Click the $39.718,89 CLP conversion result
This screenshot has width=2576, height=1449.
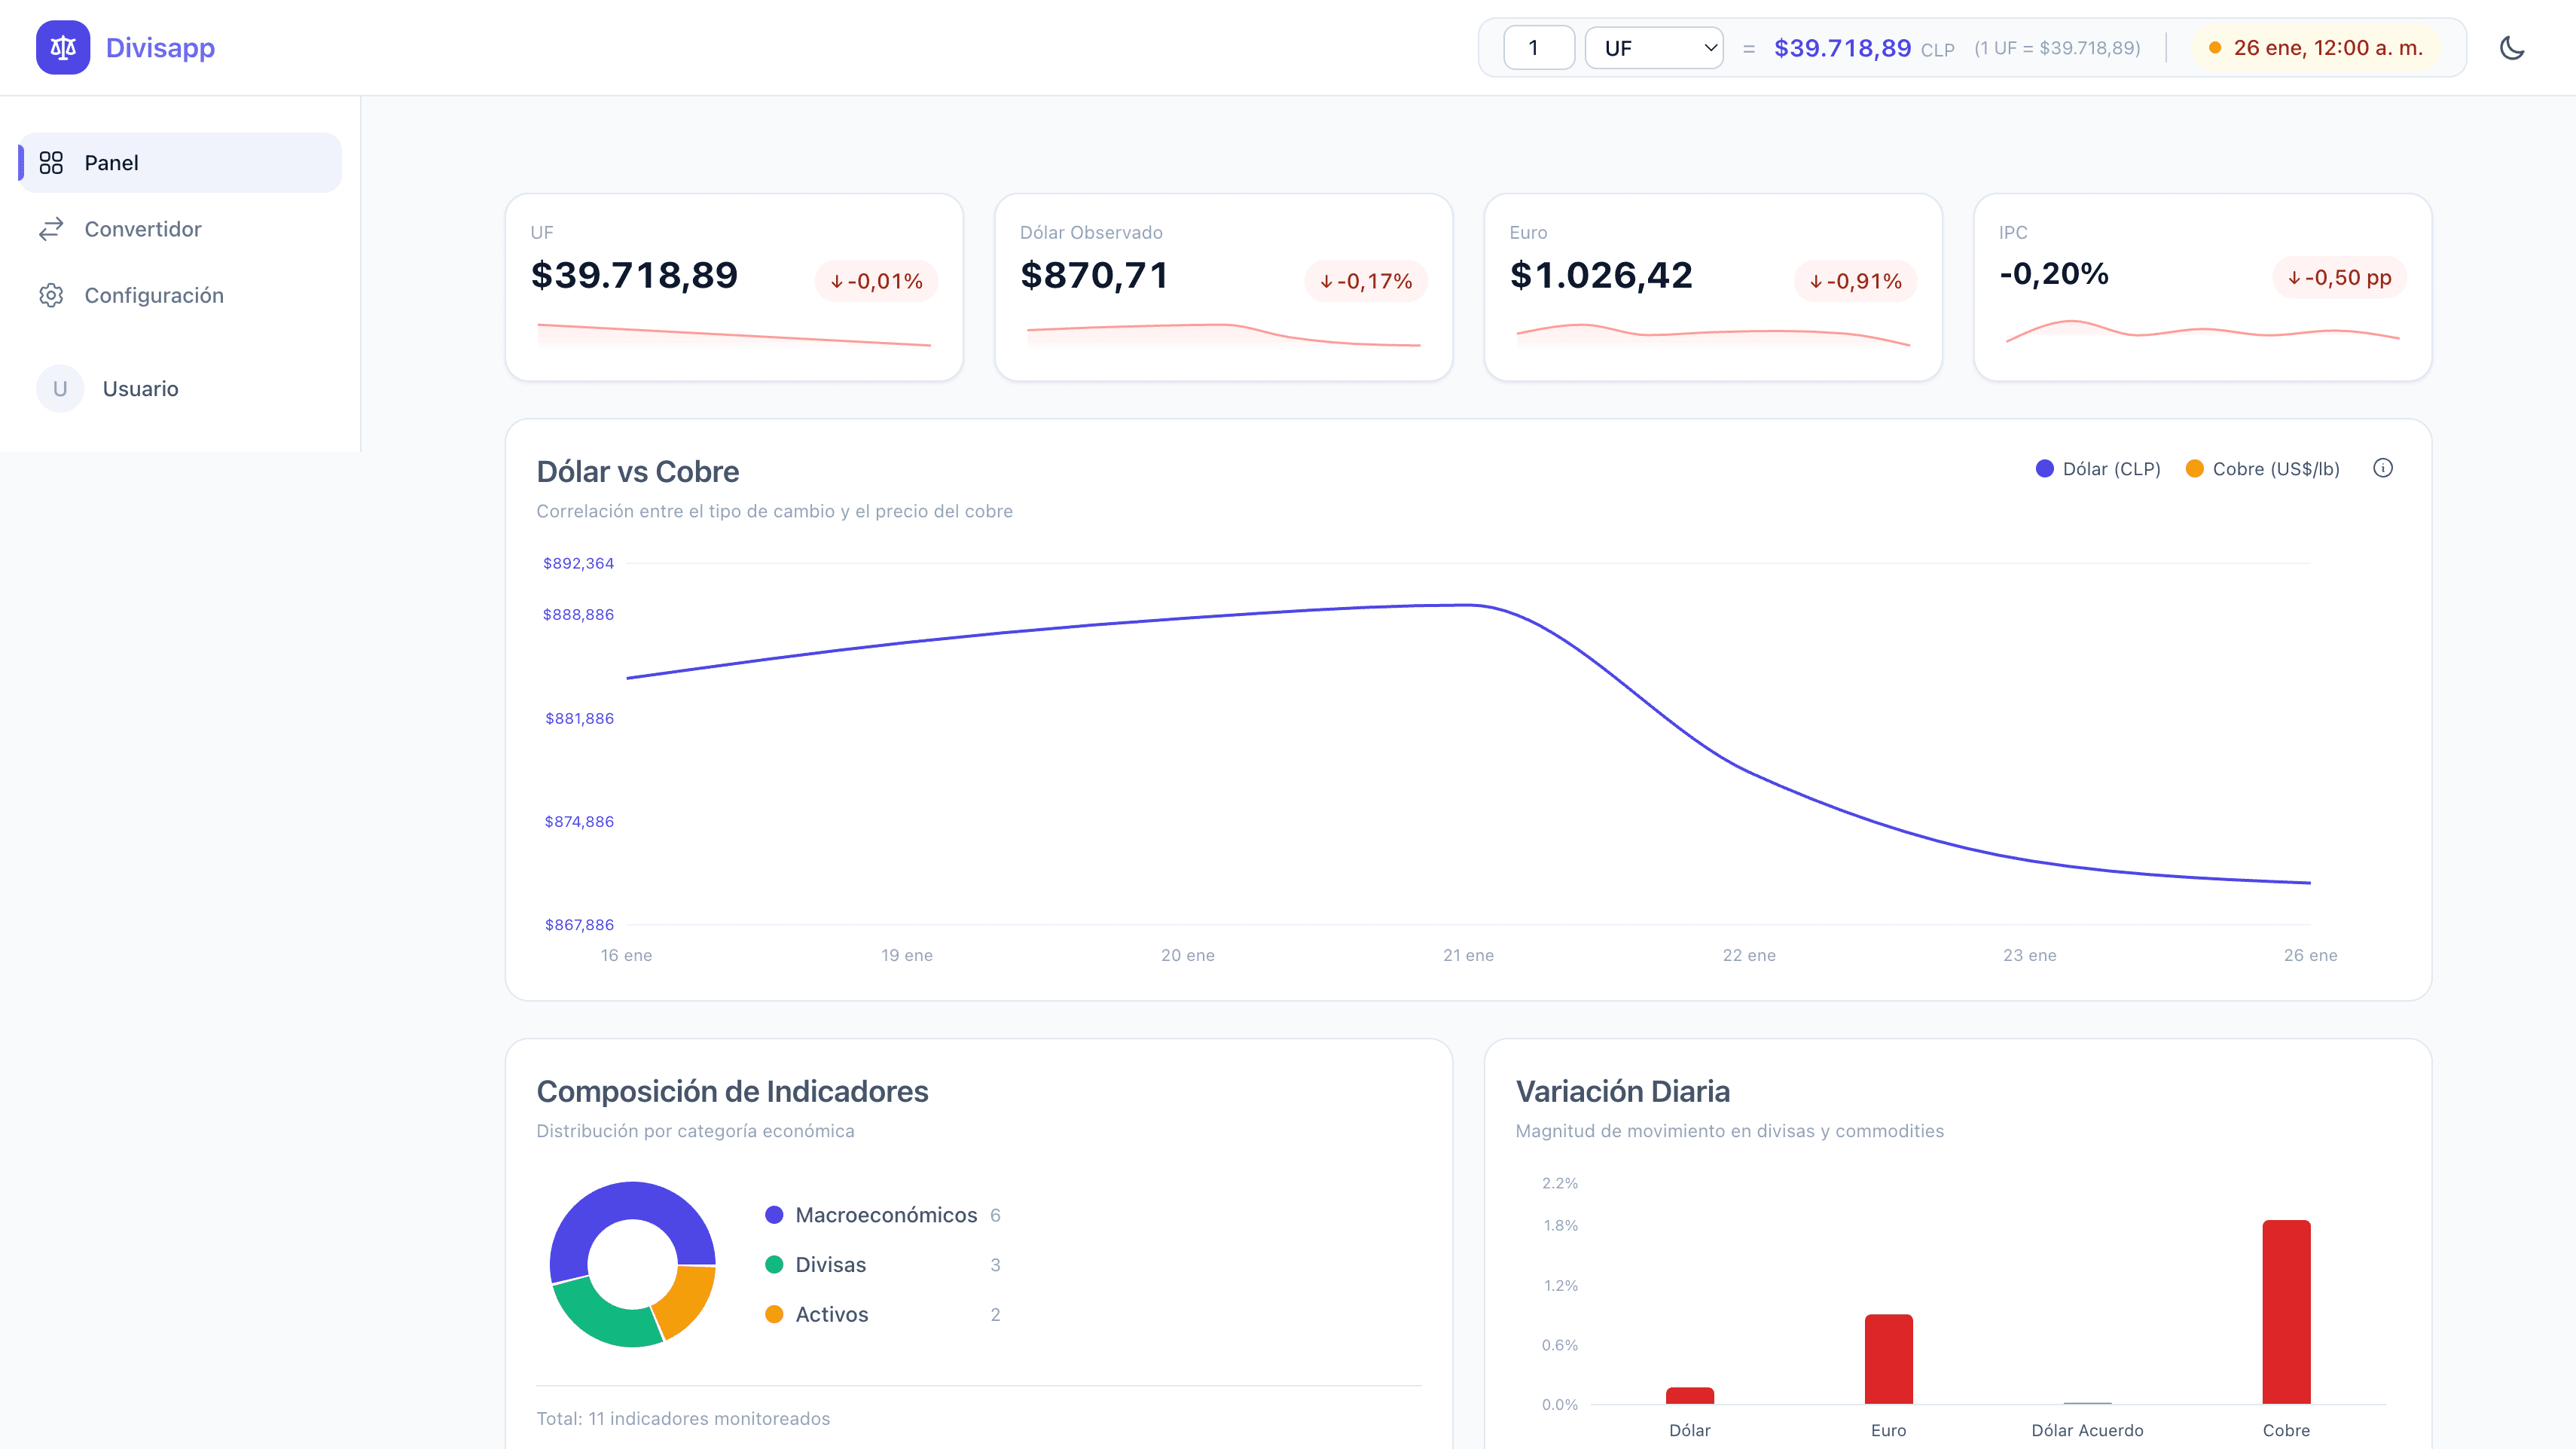pyautogui.click(x=1843, y=46)
